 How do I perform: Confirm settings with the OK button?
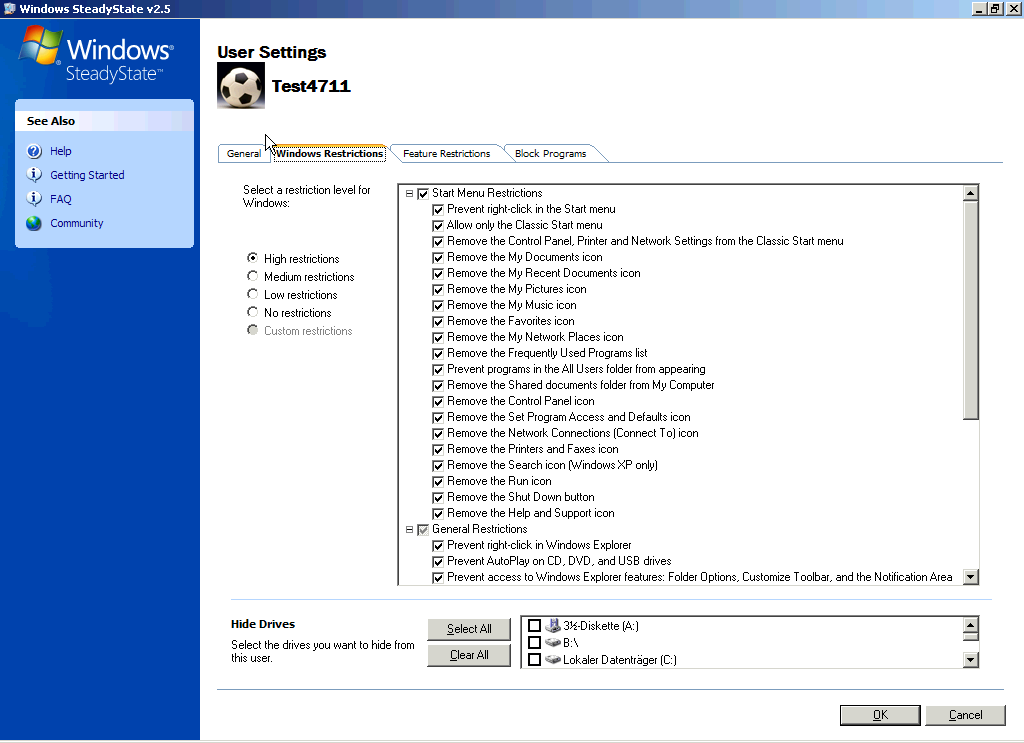click(x=880, y=715)
